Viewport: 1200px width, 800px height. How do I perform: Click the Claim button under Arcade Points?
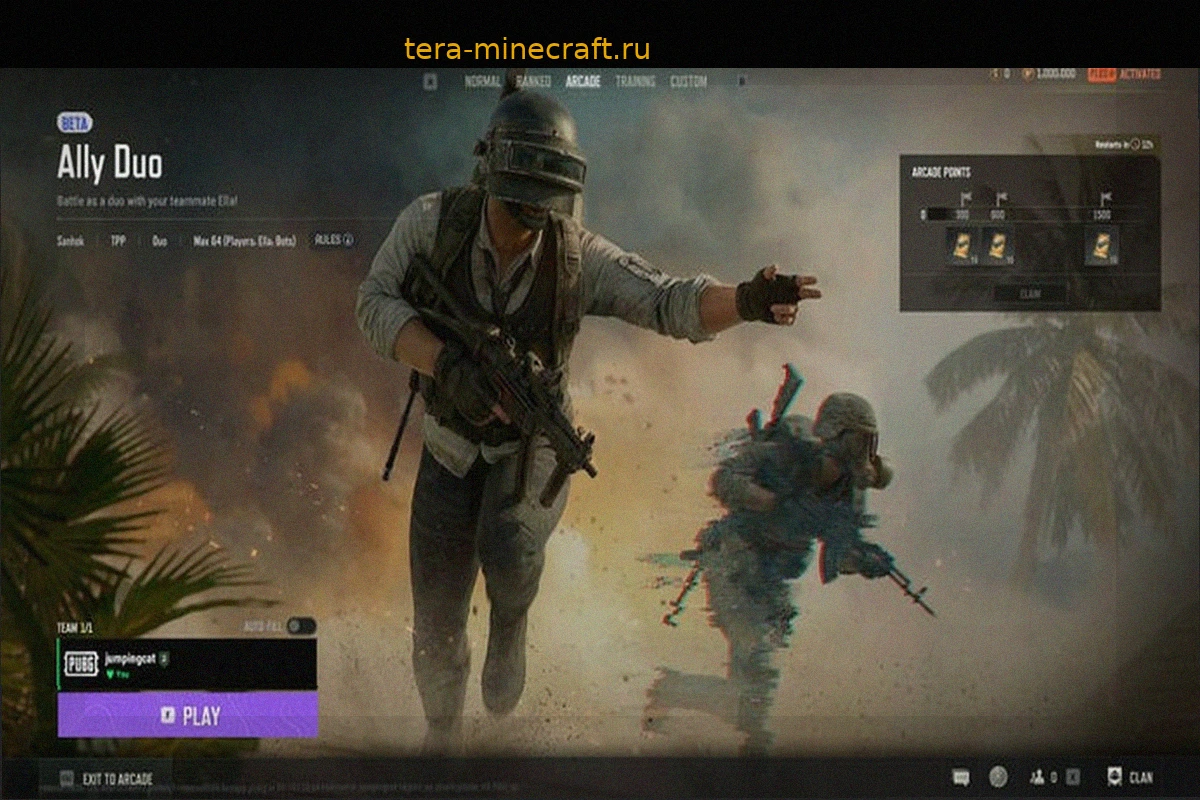coord(1030,294)
